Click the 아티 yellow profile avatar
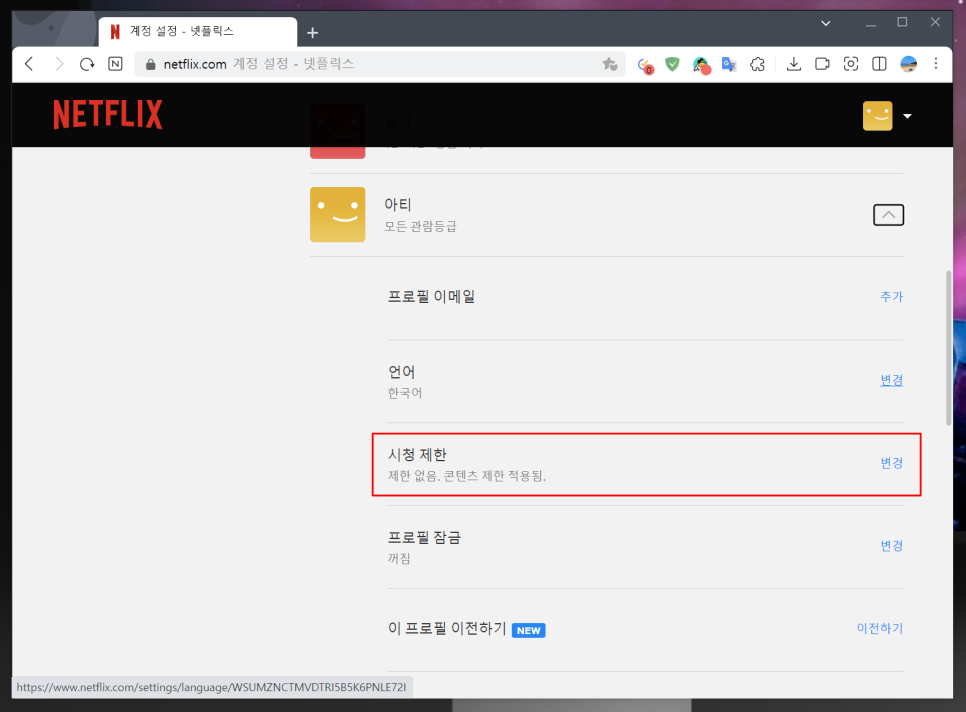Viewport: 966px width, 712px height. pos(338,214)
